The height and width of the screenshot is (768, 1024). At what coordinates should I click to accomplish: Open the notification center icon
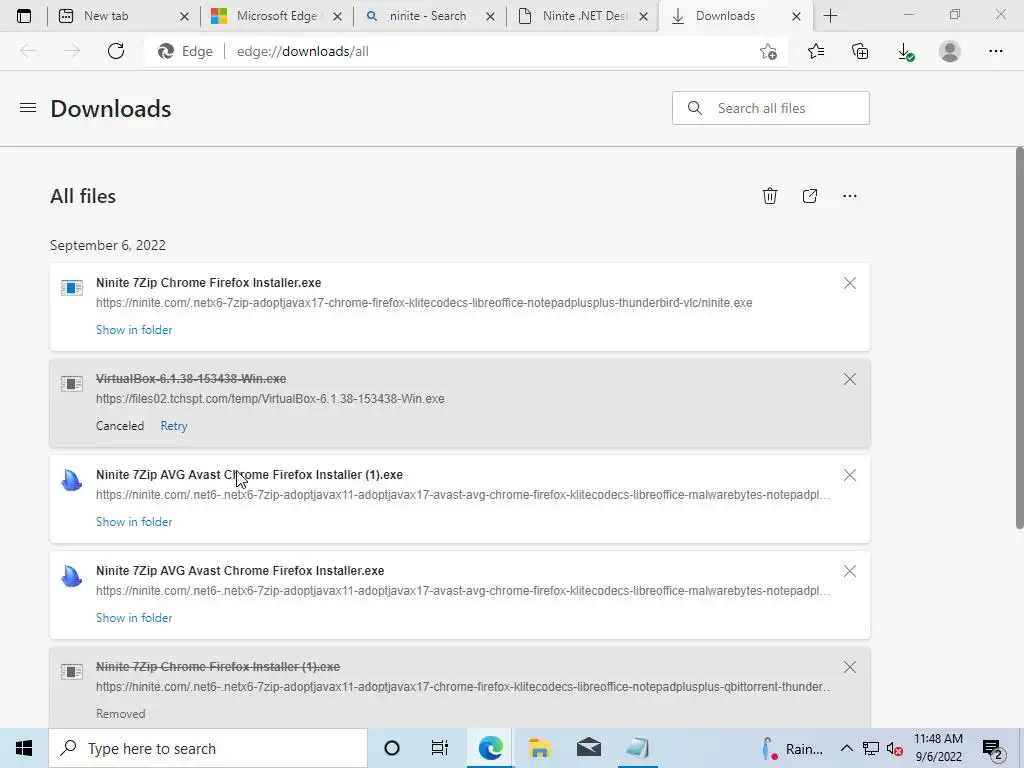click(992, 748)
